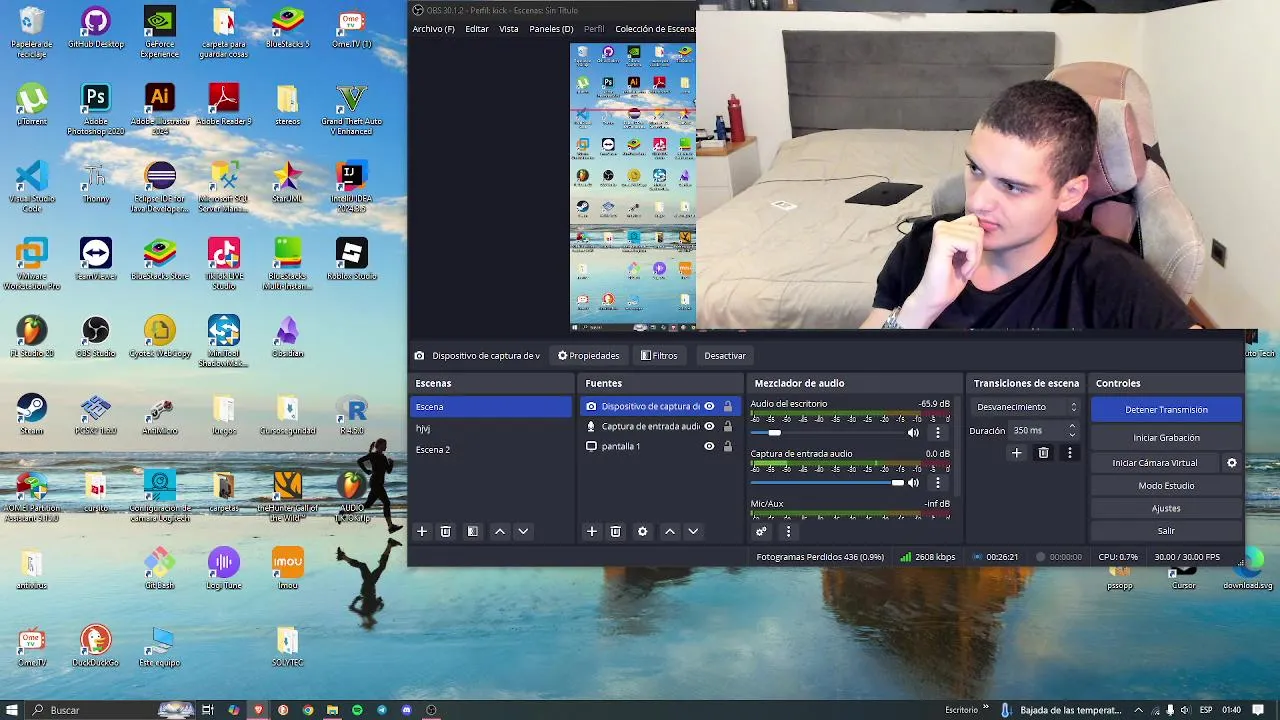
Task: Select scene hjvj in Escenas list
Action: 490,428
